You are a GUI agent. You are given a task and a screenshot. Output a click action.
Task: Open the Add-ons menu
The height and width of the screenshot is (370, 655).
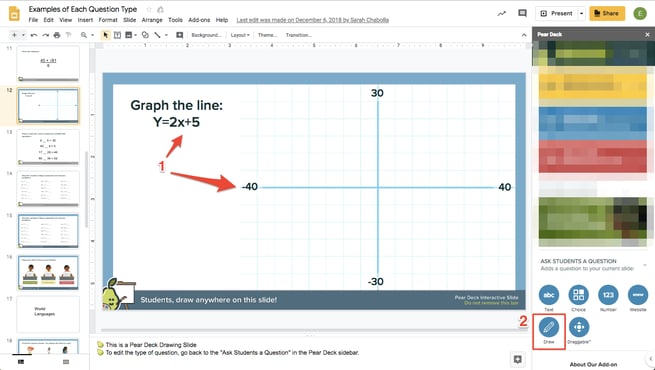[199, 20]
